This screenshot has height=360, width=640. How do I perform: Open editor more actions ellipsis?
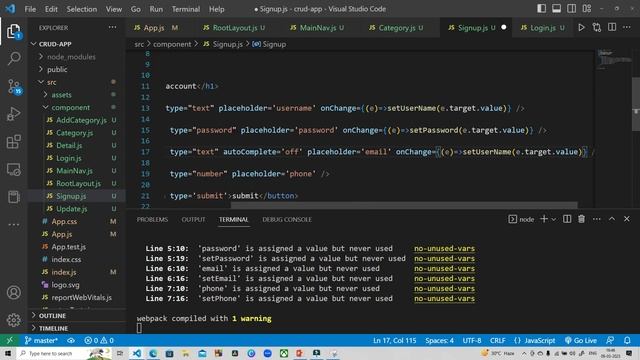[x=627, y=27]
